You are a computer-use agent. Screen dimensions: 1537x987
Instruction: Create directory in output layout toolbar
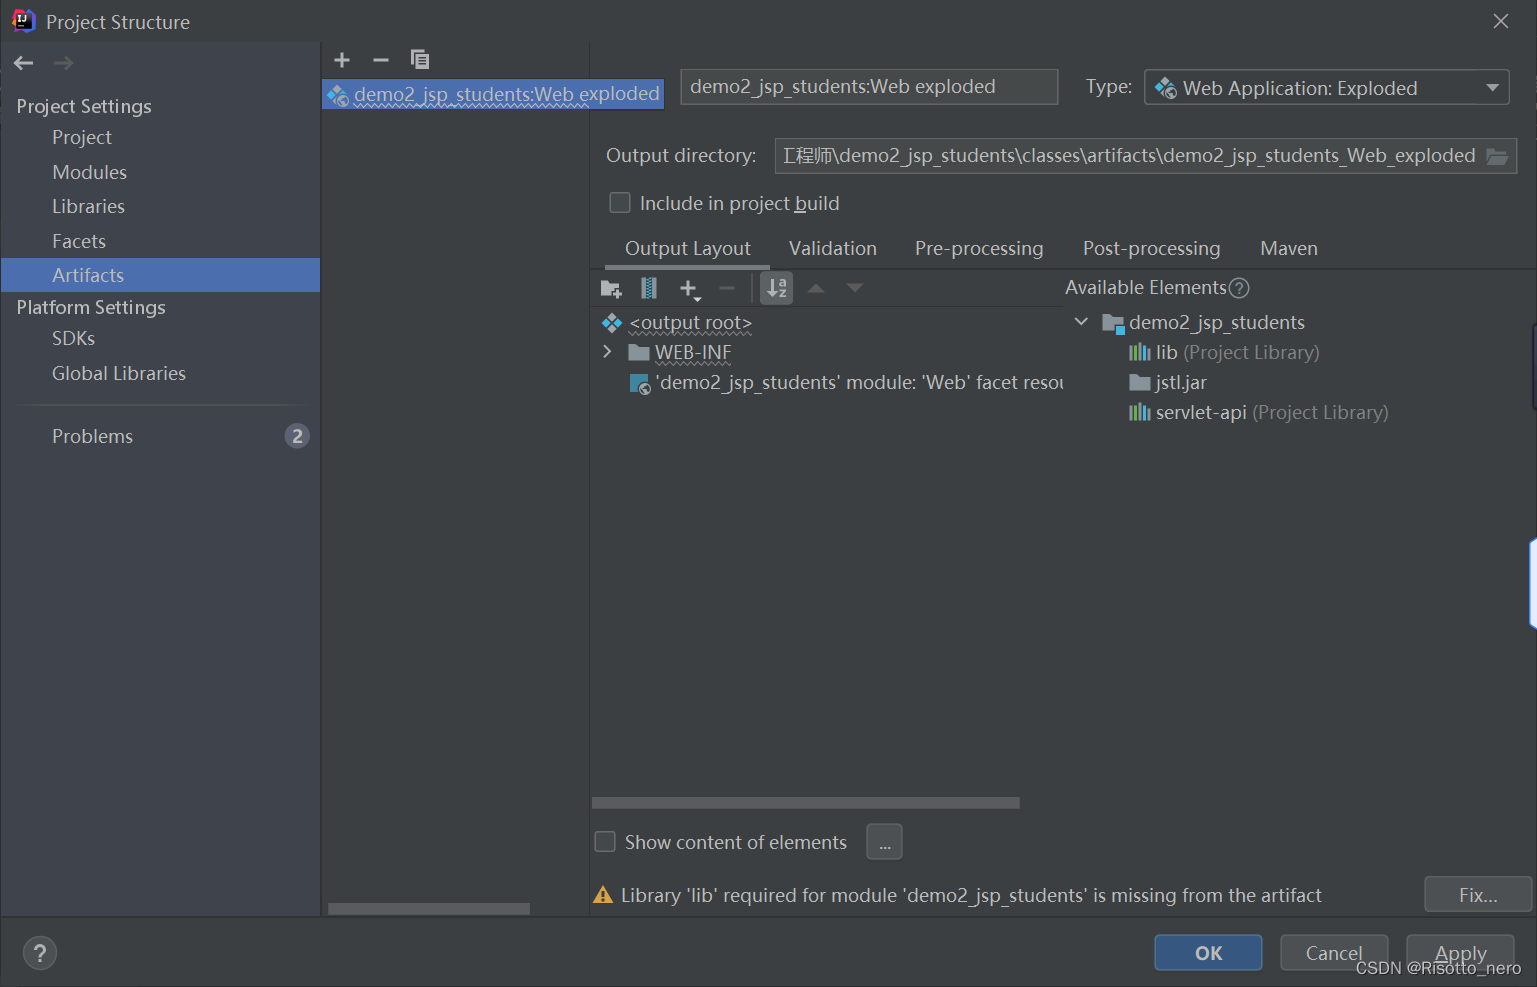coord(611,289)
